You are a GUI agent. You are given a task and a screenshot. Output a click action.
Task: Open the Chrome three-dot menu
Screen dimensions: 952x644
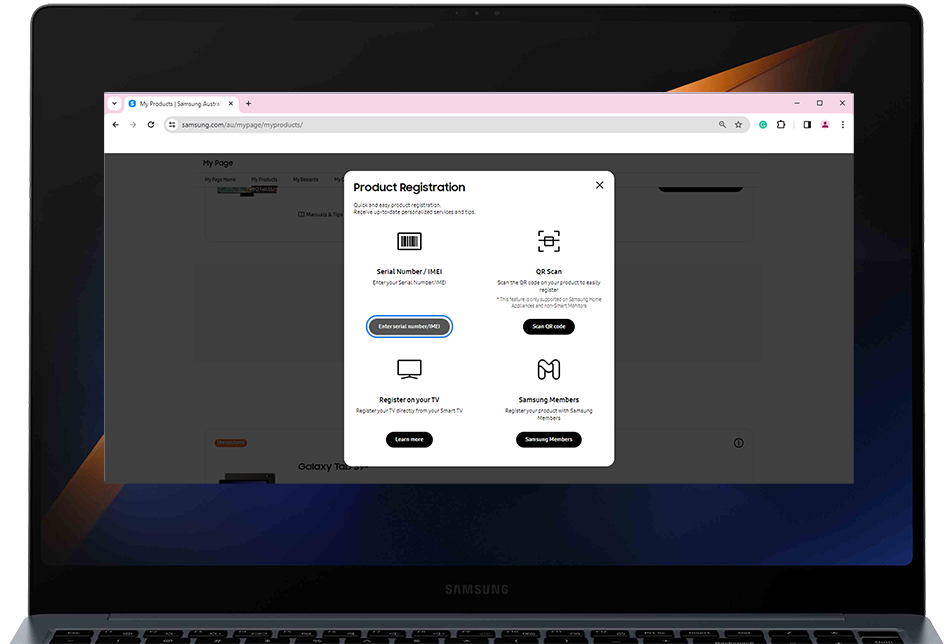point(841,124)
